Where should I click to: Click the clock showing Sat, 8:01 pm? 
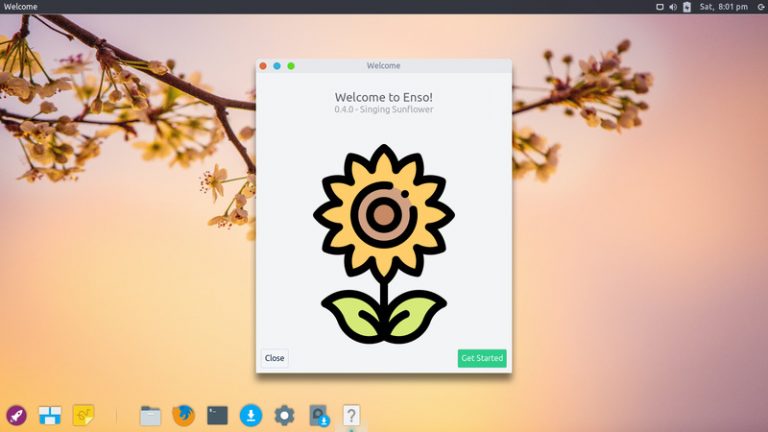click(x=723, y=7)
